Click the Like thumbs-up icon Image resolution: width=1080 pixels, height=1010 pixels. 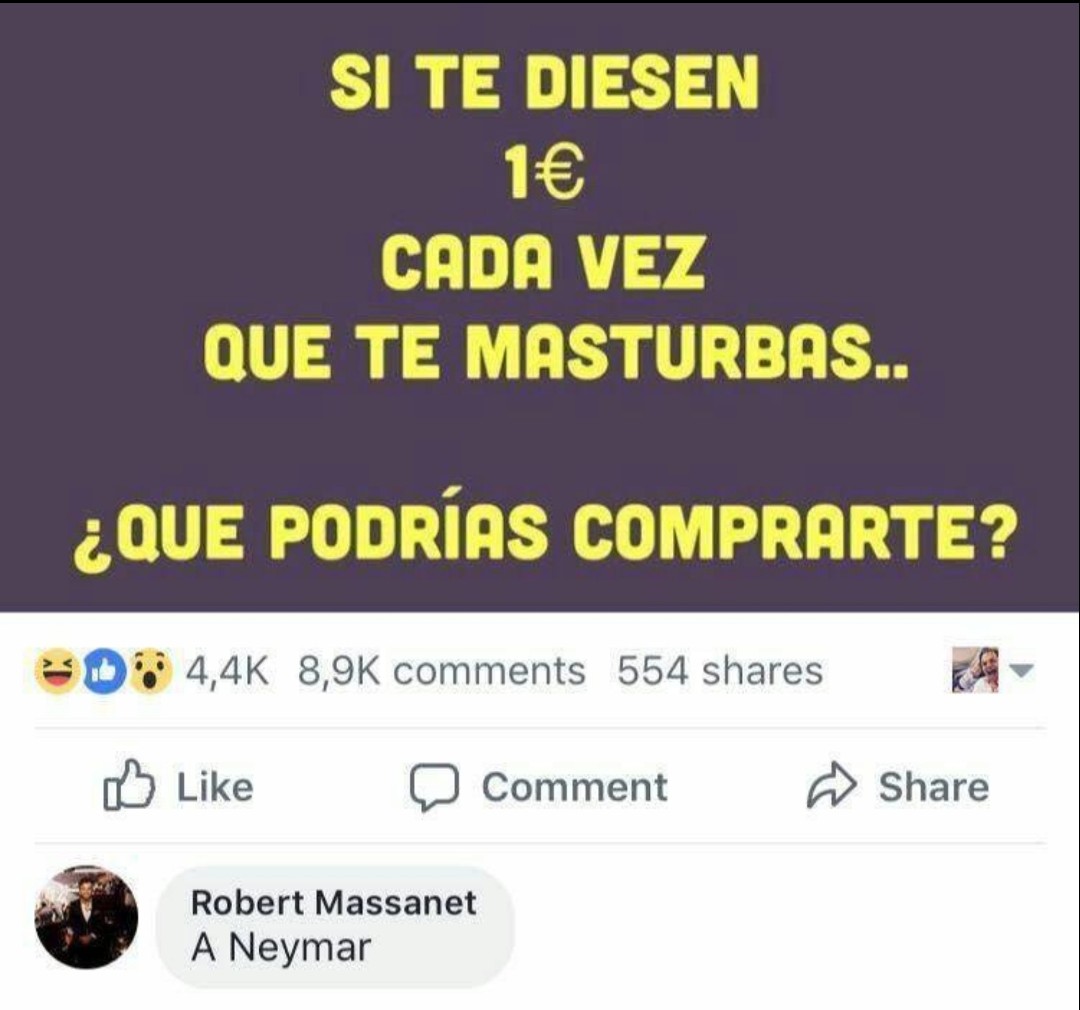point(129,785)
